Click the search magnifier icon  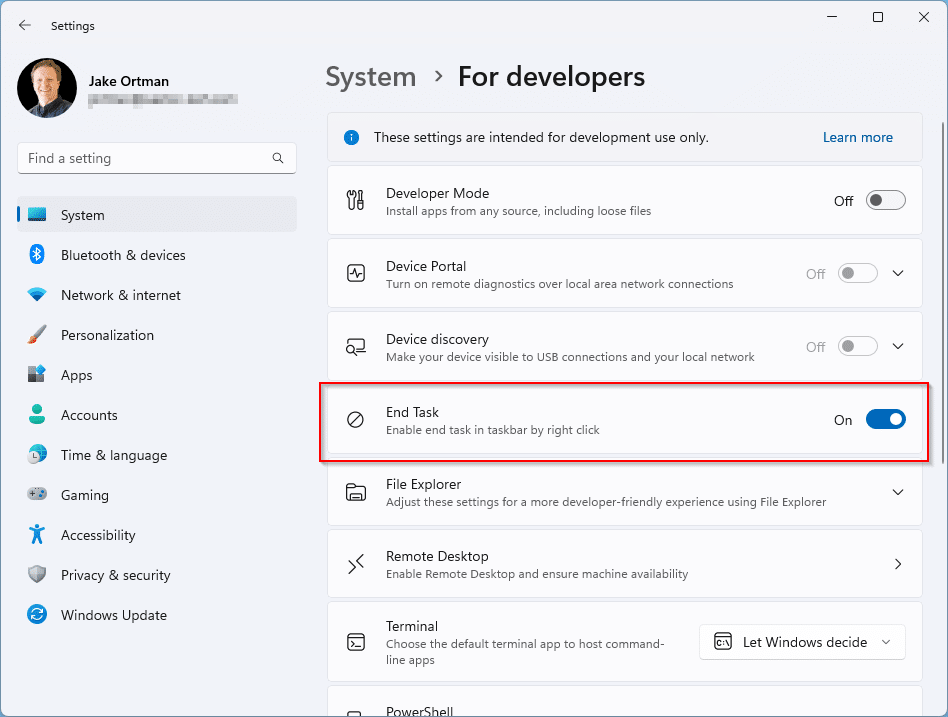(x=278, y=158)
